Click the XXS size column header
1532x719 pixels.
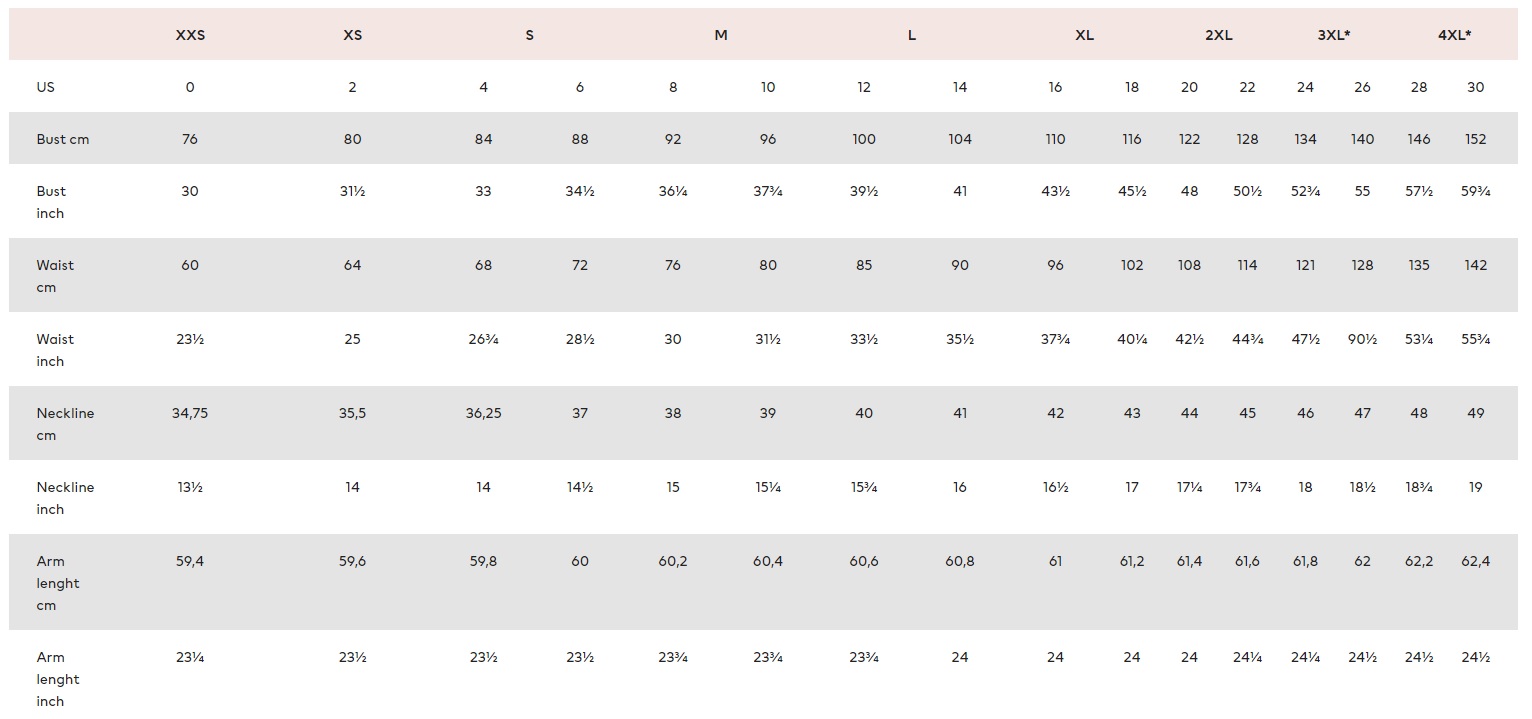coord(190,35)
